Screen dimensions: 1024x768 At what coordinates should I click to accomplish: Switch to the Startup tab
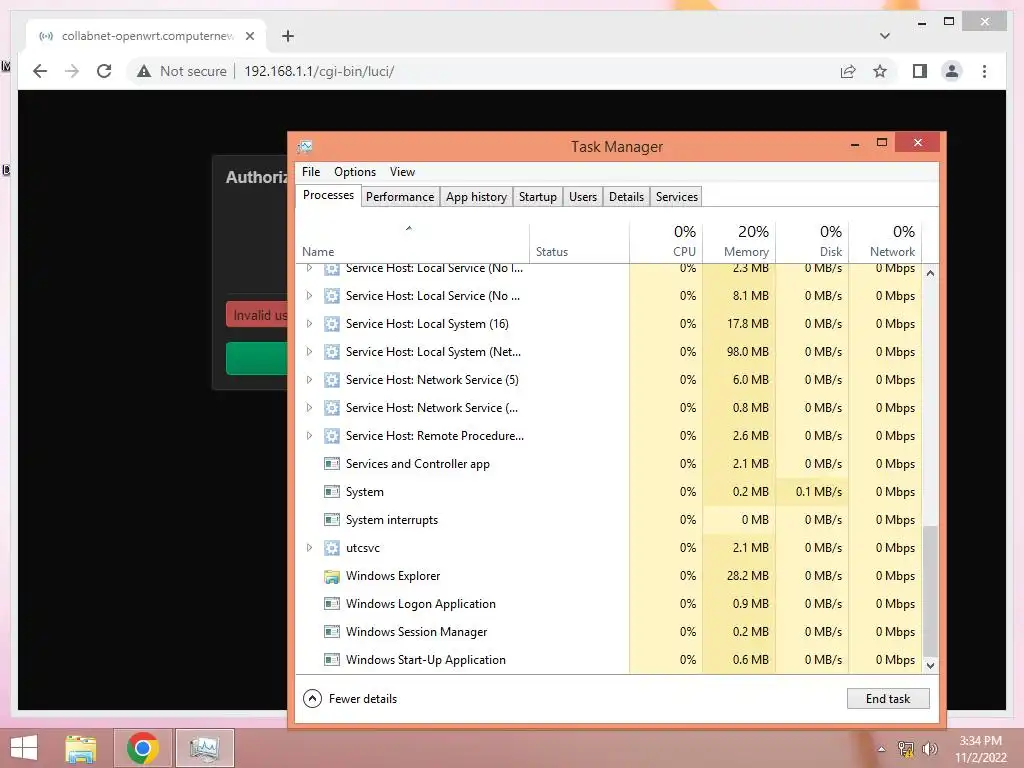click(537, 197)
